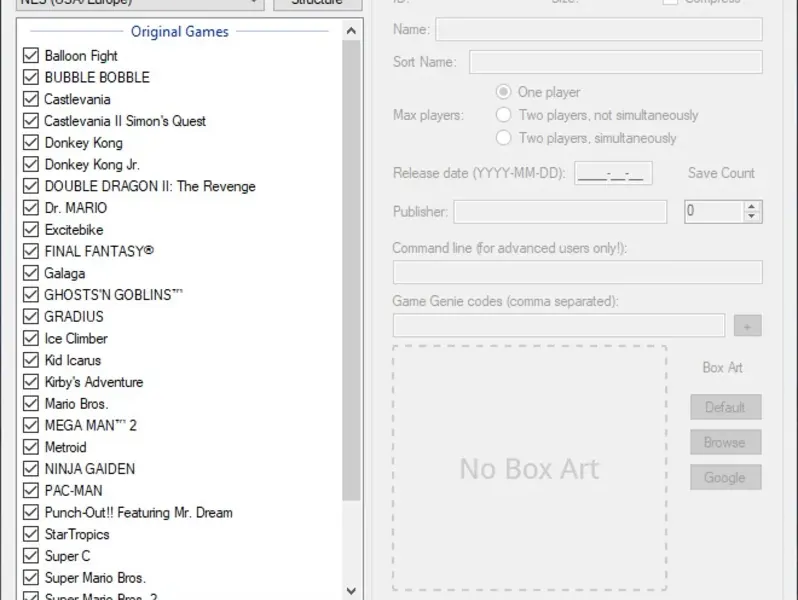Uncheck the Galaga checkbox
Viewport: 798px width, 600px height.
tap(31, 273)
